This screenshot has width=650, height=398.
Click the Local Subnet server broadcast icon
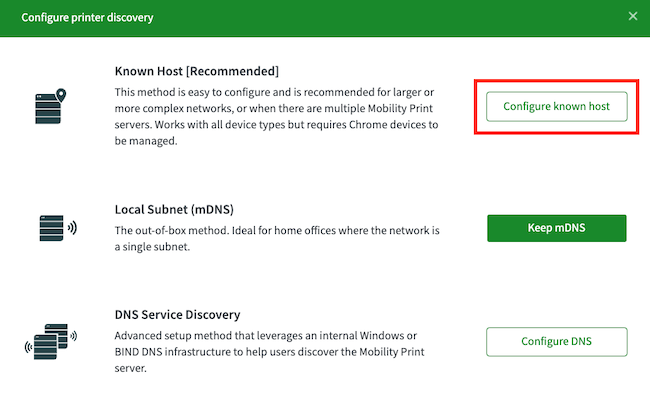tap(58, 228)
